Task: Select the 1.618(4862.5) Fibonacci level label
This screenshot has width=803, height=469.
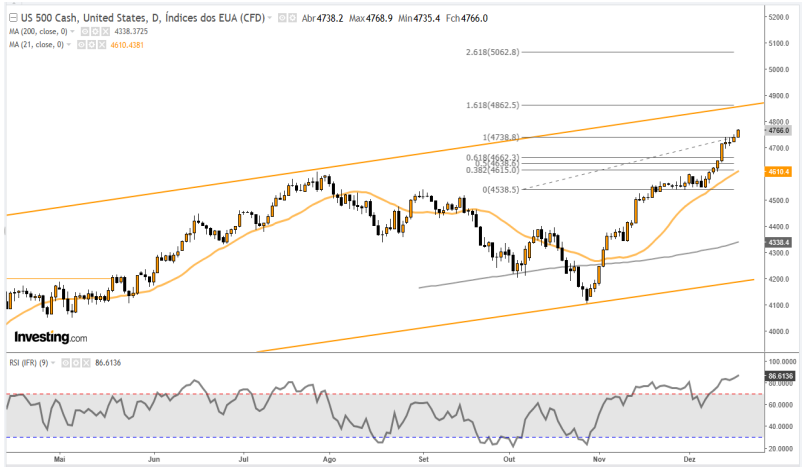Action: click(x=492, y=105)
